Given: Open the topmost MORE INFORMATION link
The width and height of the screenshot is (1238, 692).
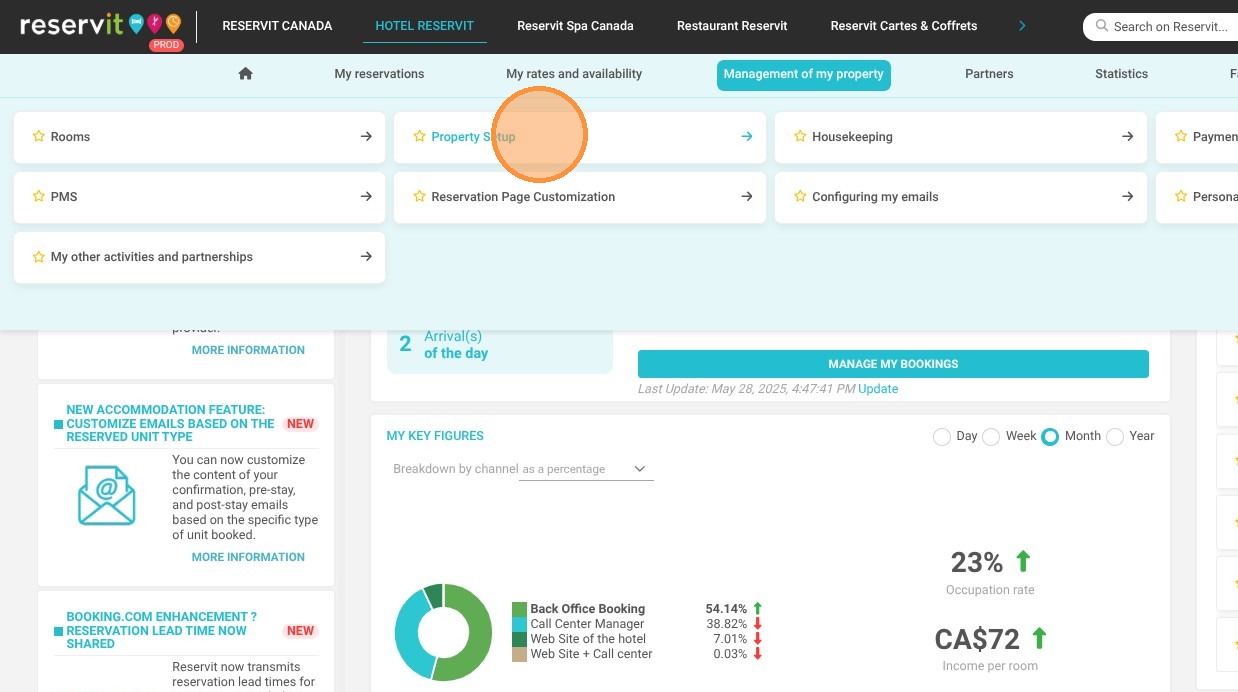Looking at the screenshot, I should [x=248, y=350].
